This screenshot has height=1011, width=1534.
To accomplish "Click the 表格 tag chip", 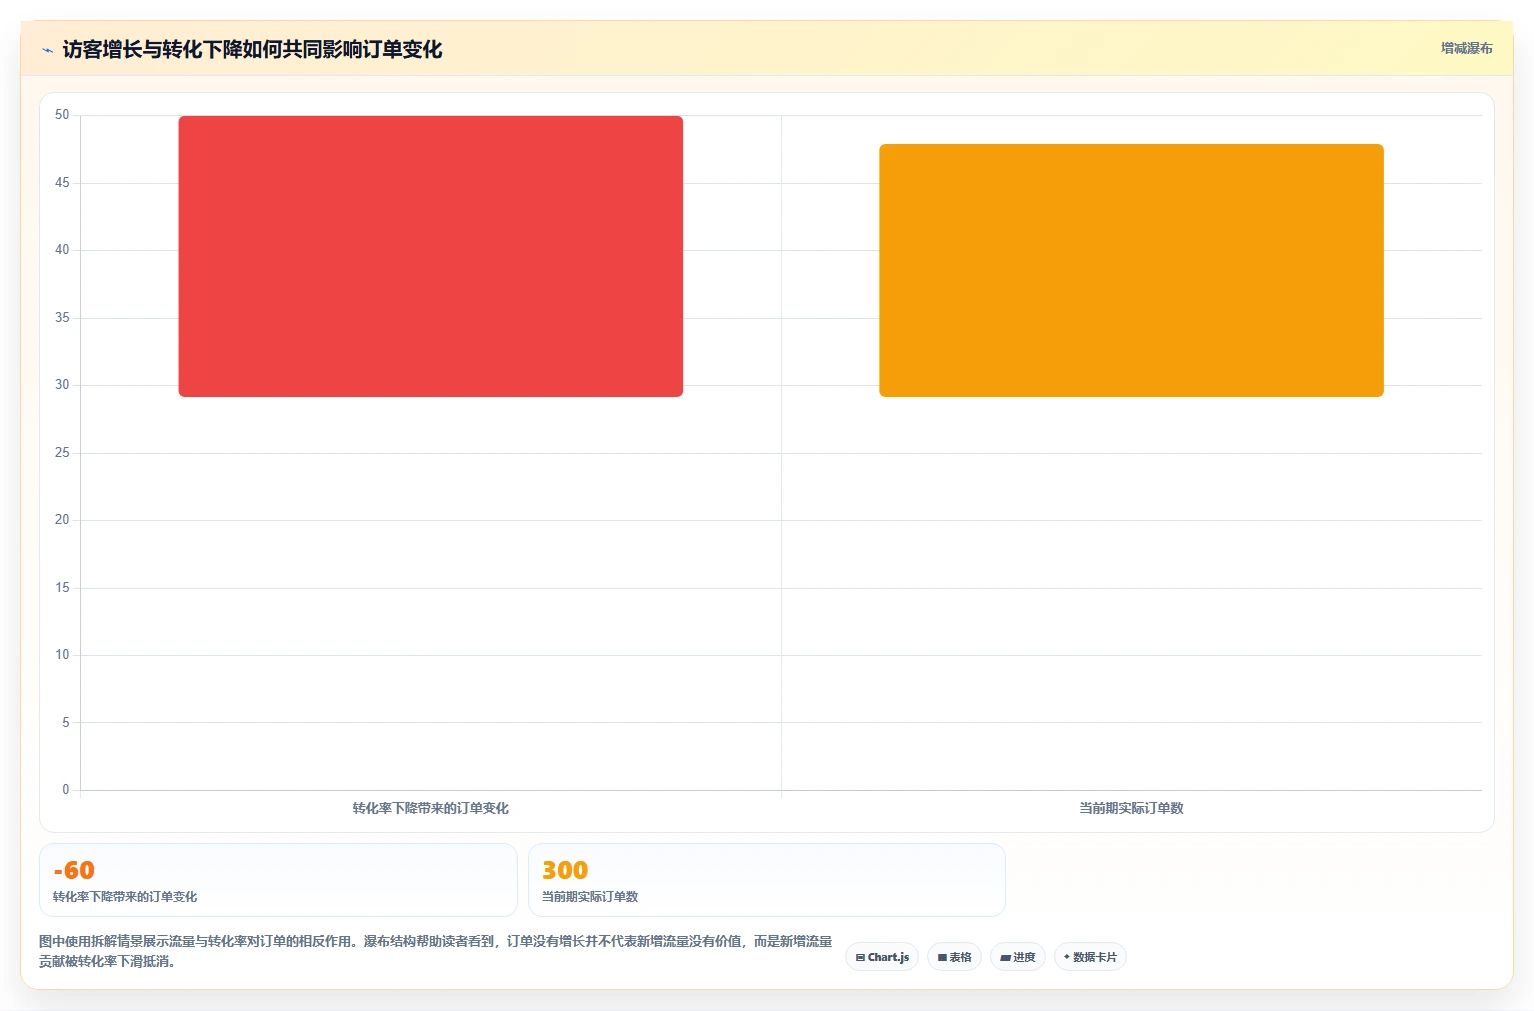I will (954, 957).
